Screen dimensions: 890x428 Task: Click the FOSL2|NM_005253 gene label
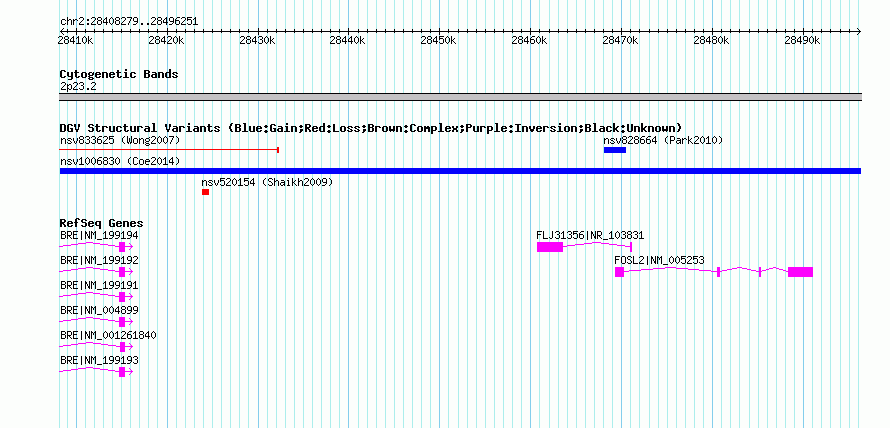click(660, 260)
